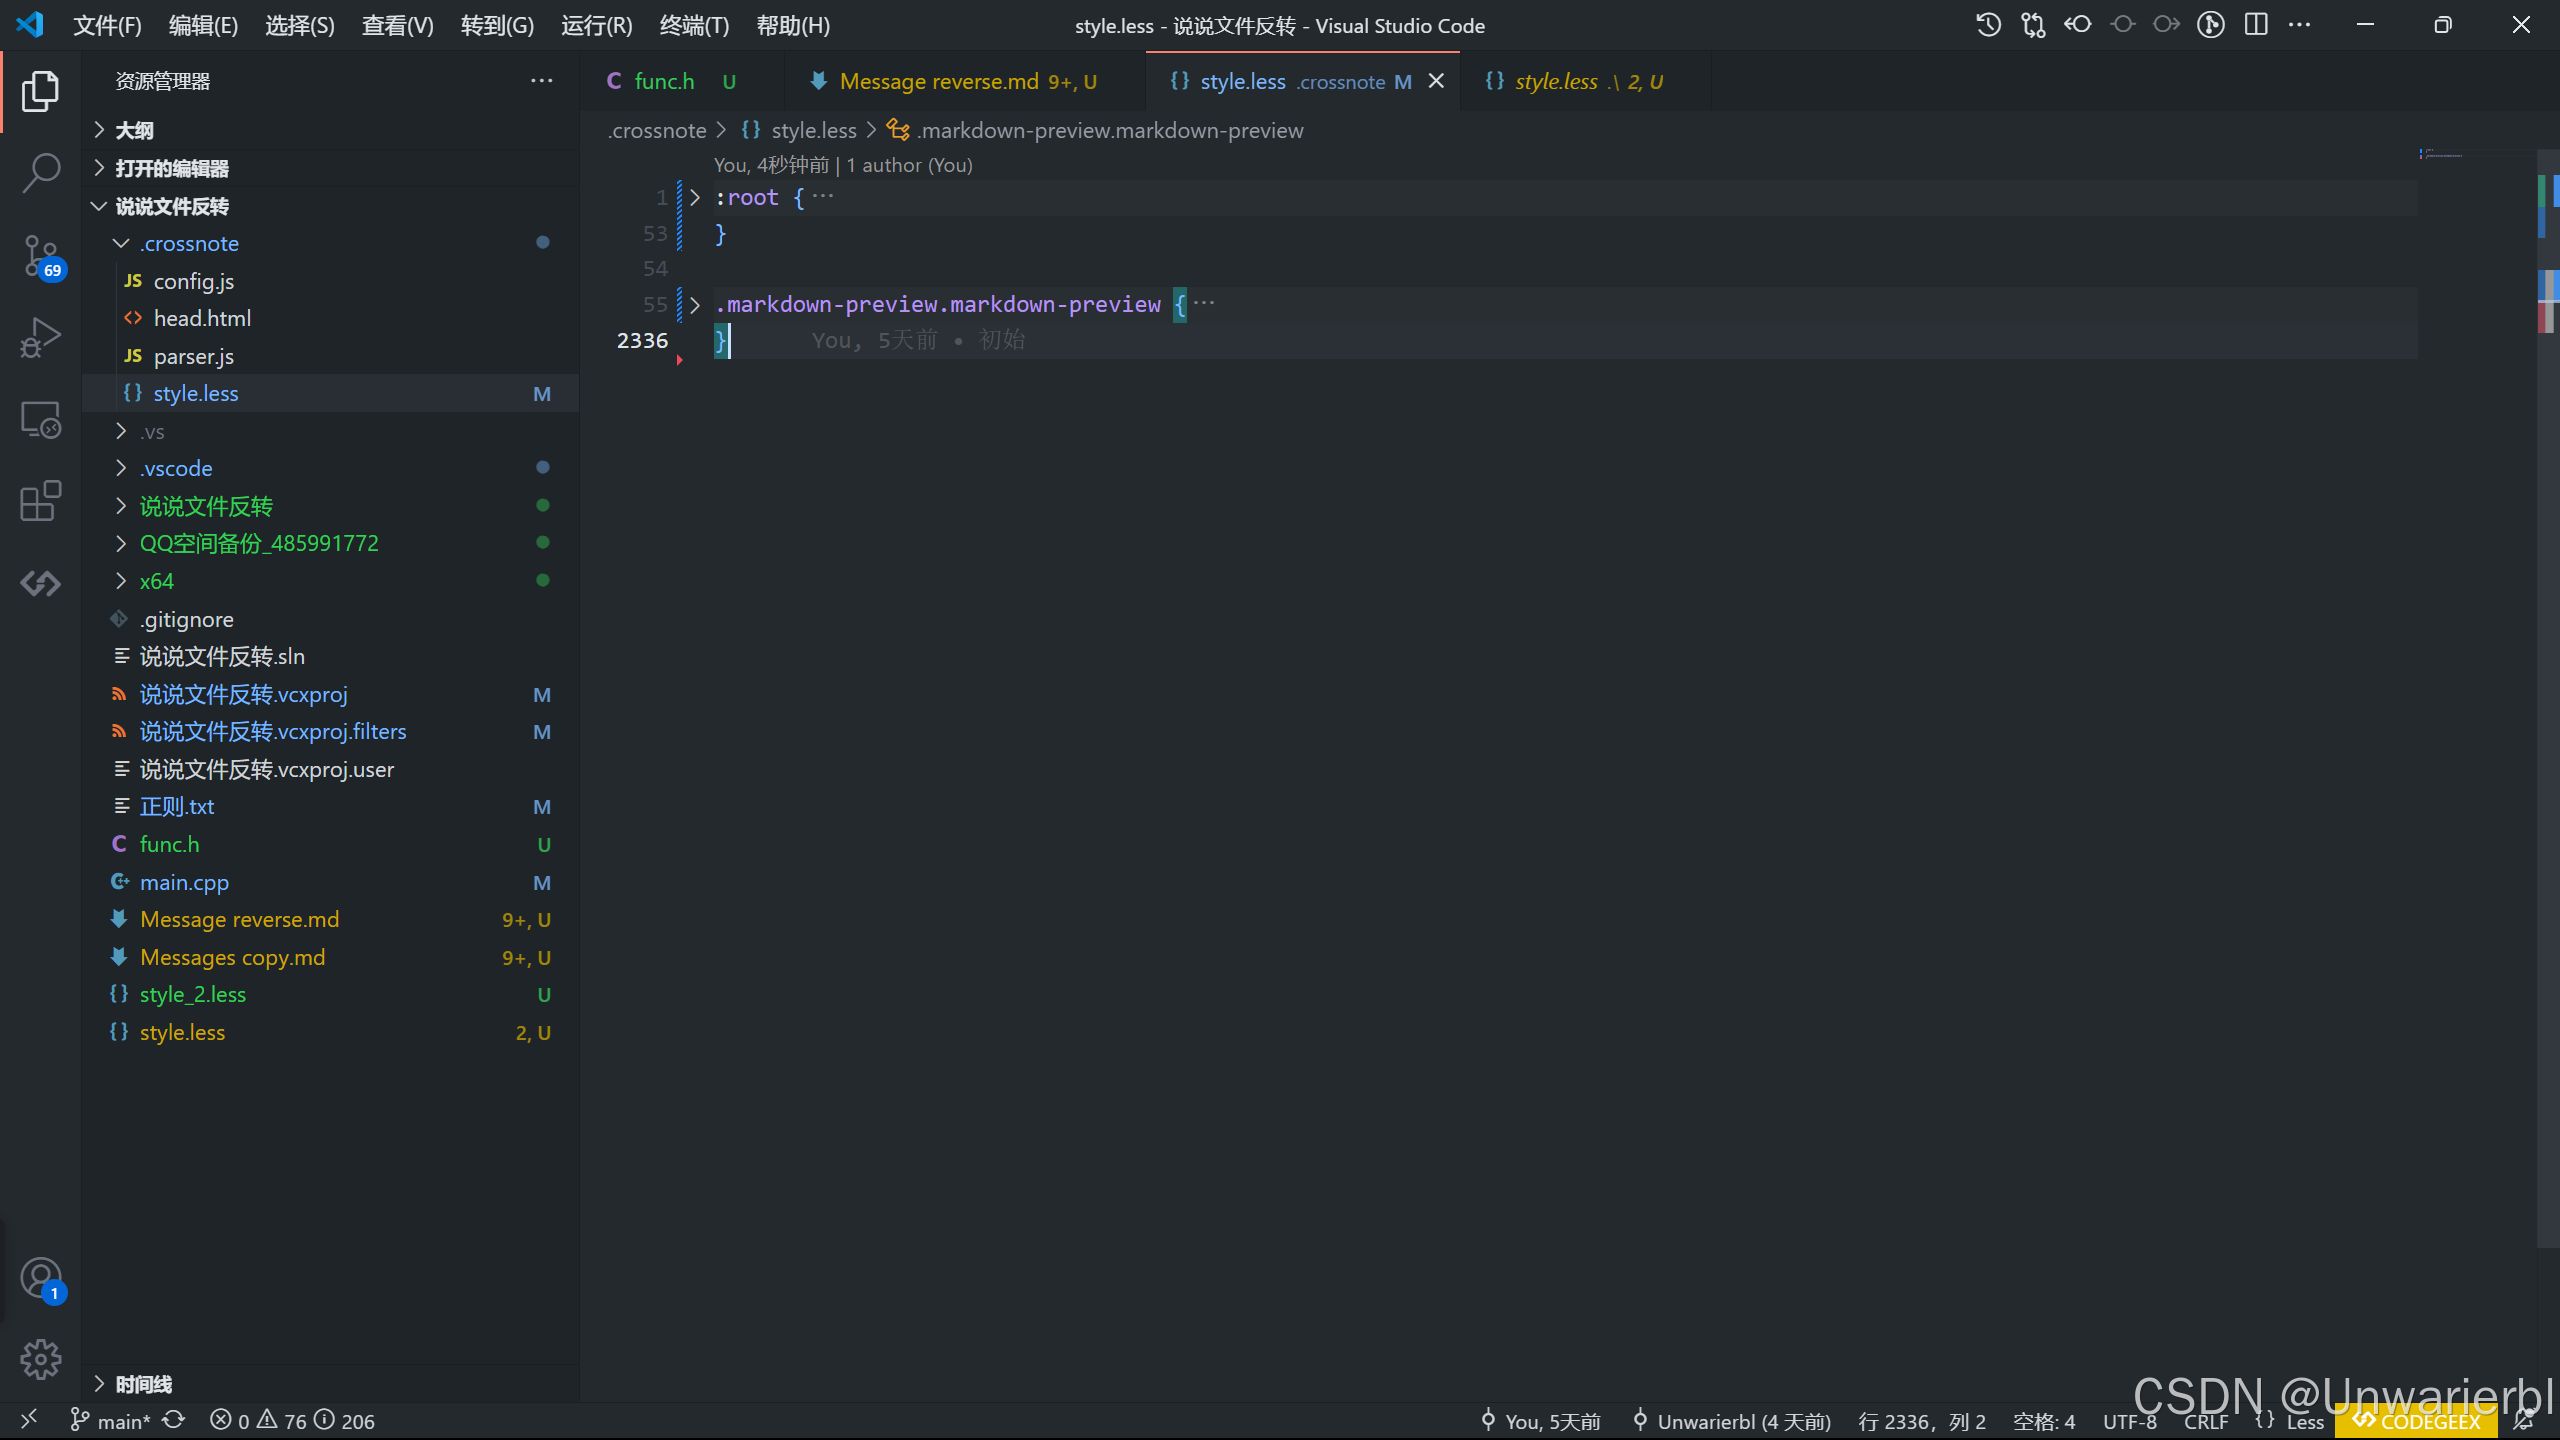Switch to the Message reverse.md tab
The height and width of the screenshot is (1440, 2560).
point(938,81)
